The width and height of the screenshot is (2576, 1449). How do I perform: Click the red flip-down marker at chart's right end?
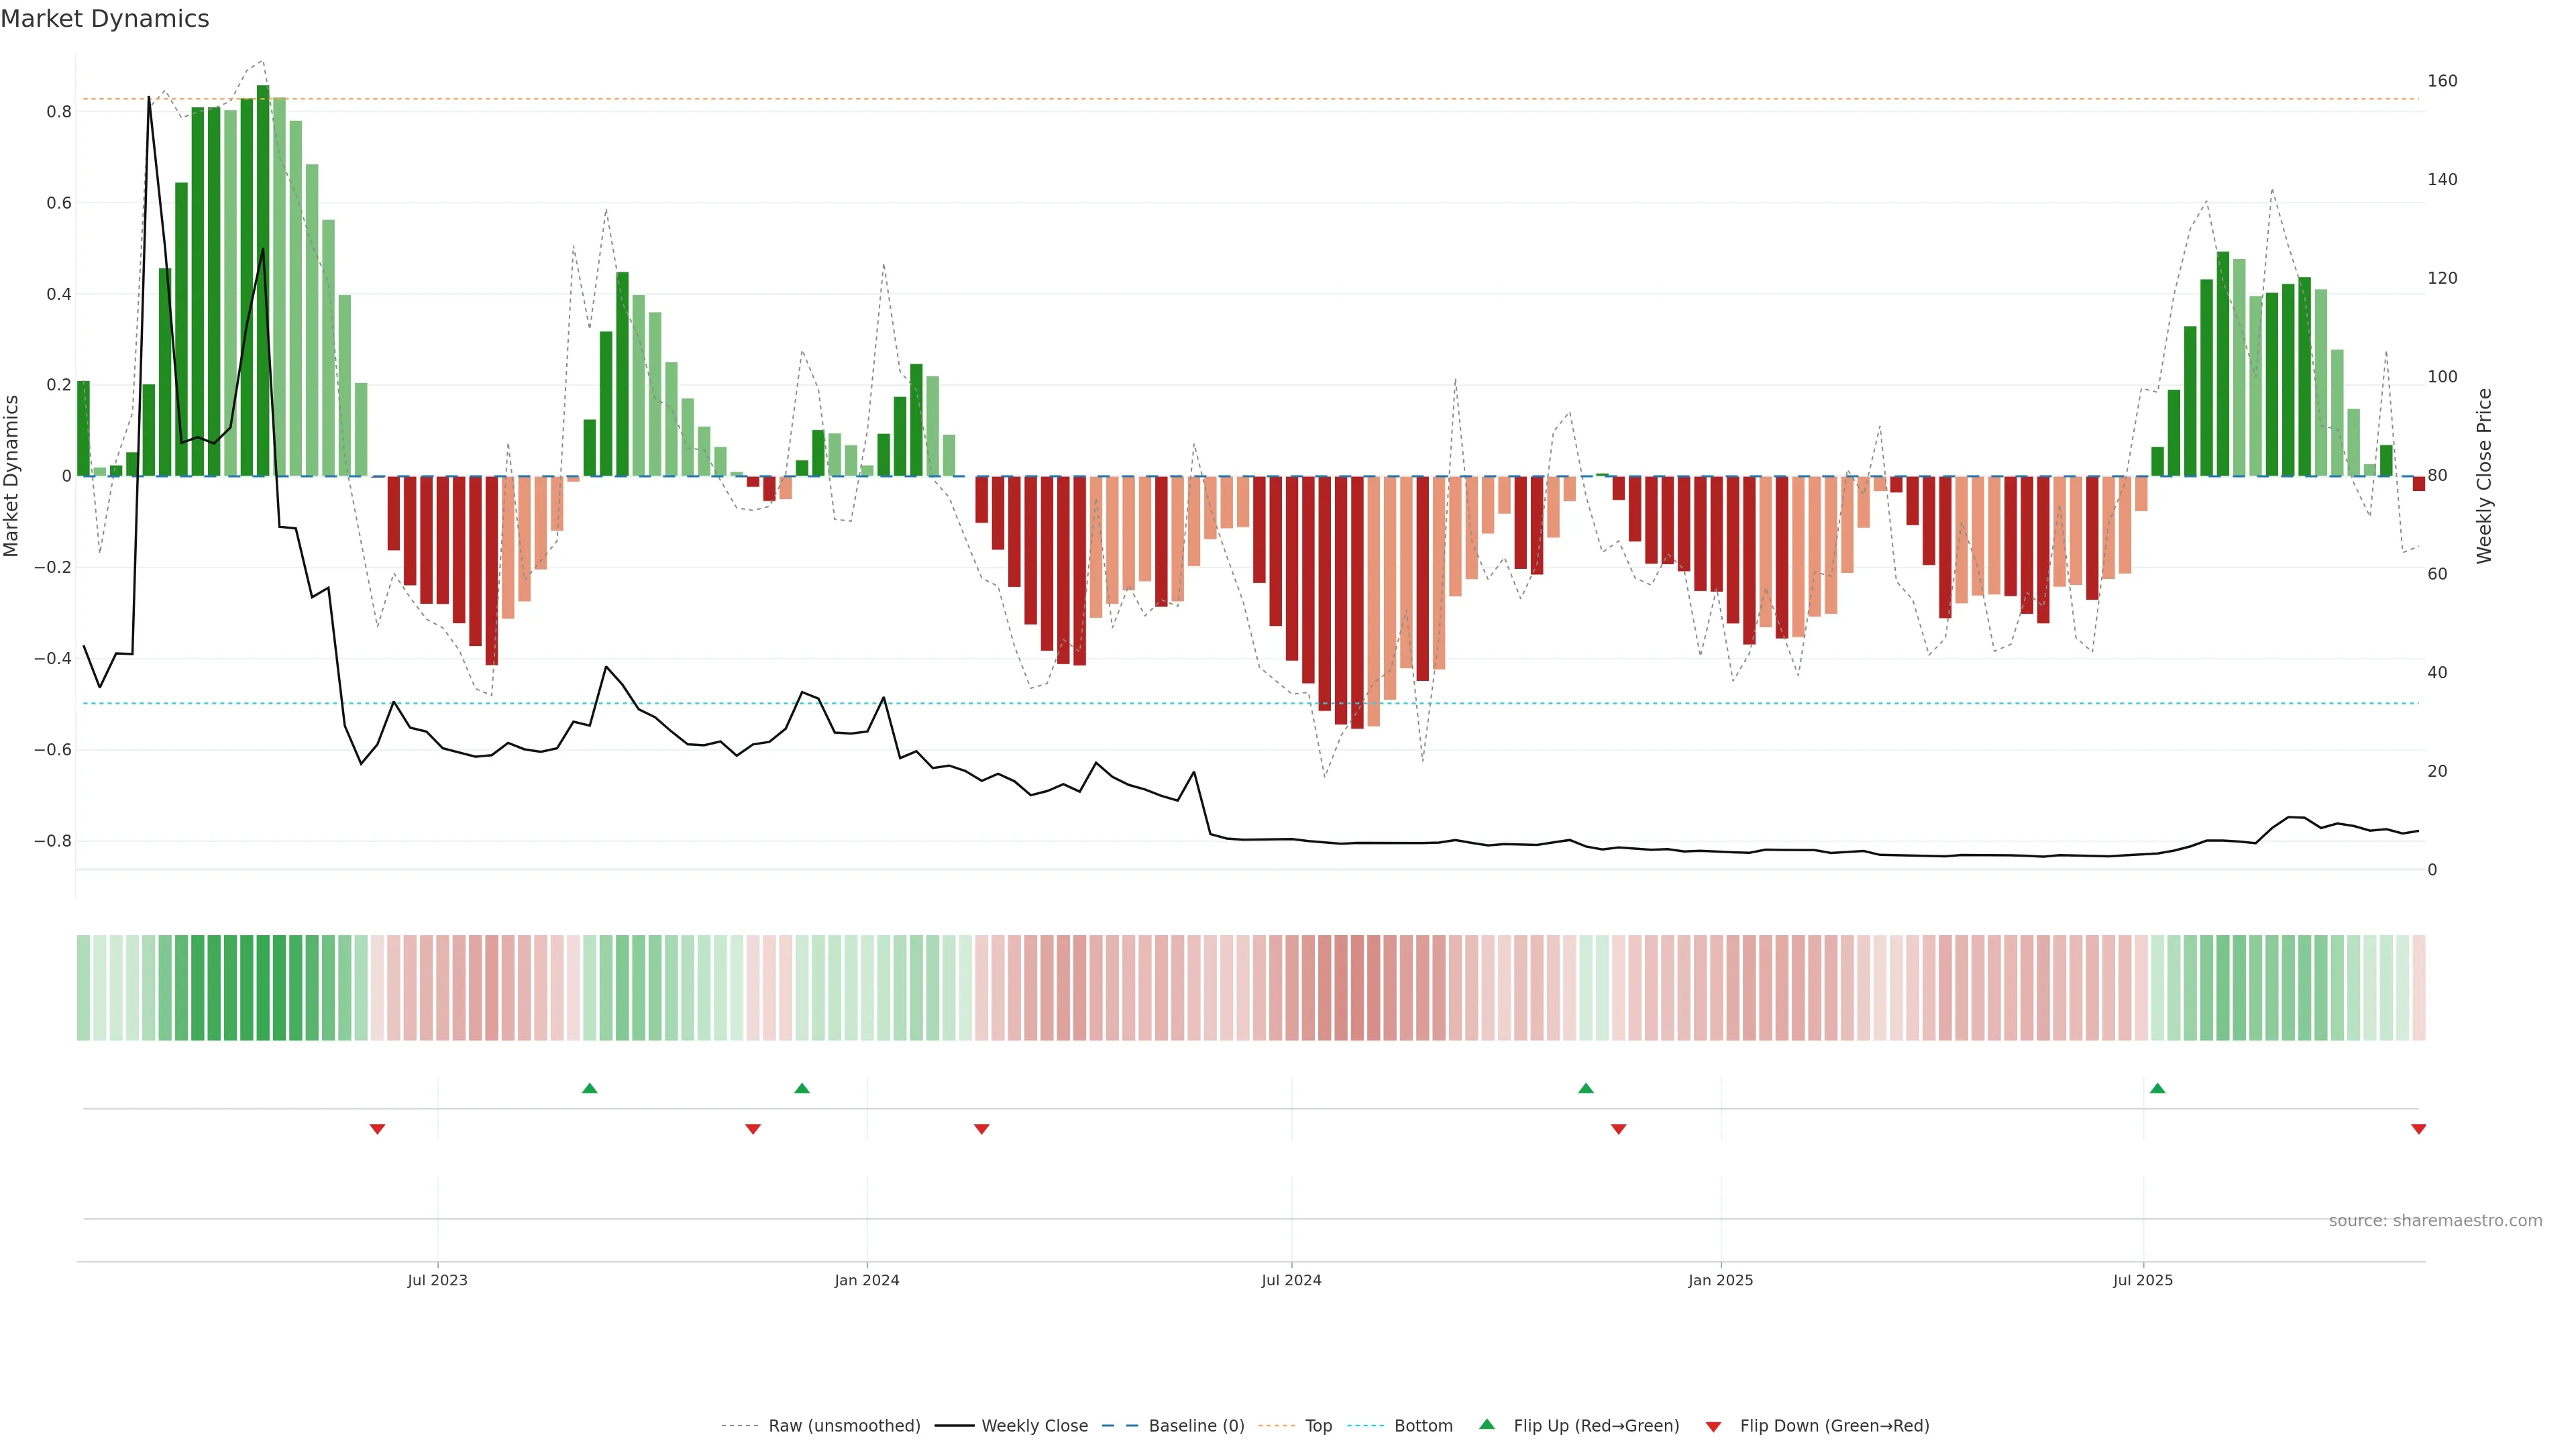point(2418,1129)
